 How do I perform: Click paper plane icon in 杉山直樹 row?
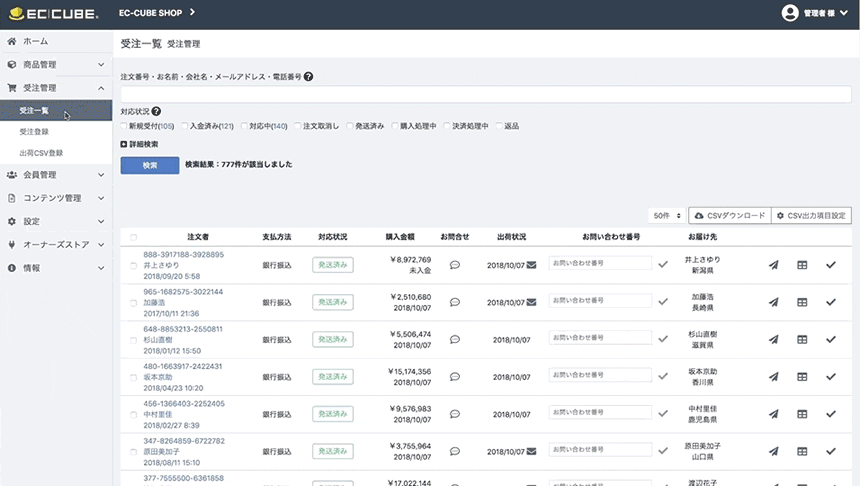(773, 340)
